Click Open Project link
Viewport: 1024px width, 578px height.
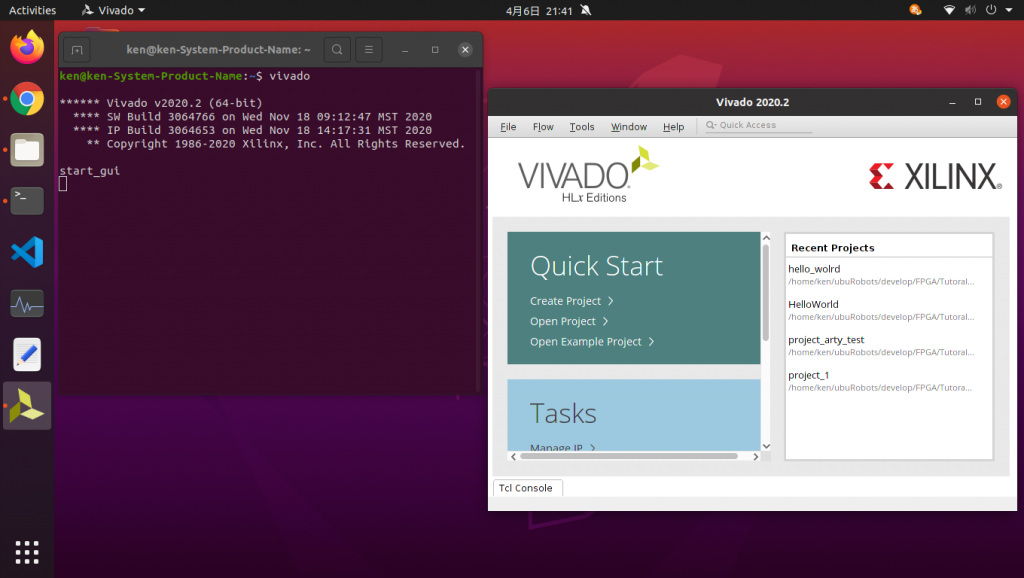tap(562, 321)
